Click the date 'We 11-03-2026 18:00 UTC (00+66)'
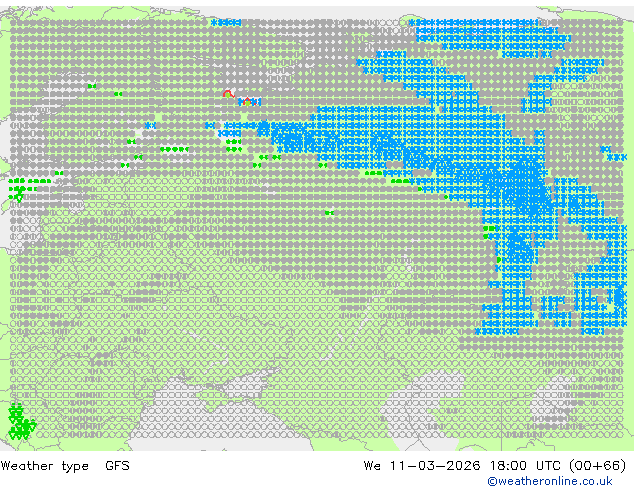634x490 pixels. tap(495, 466)
